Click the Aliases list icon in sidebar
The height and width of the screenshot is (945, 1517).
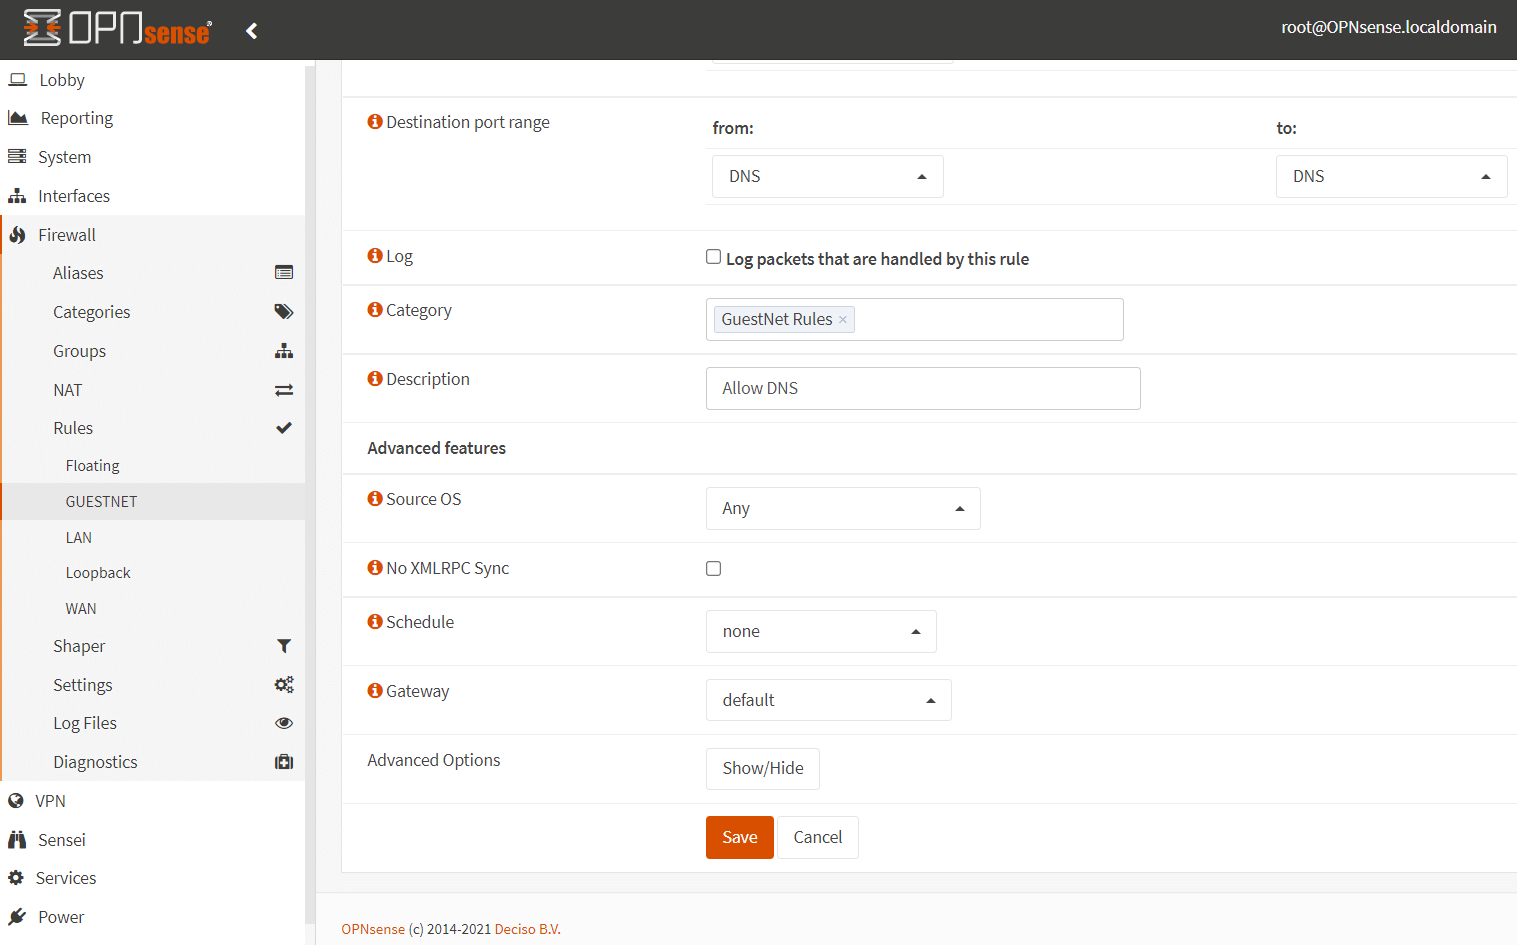tap(284, 273)
